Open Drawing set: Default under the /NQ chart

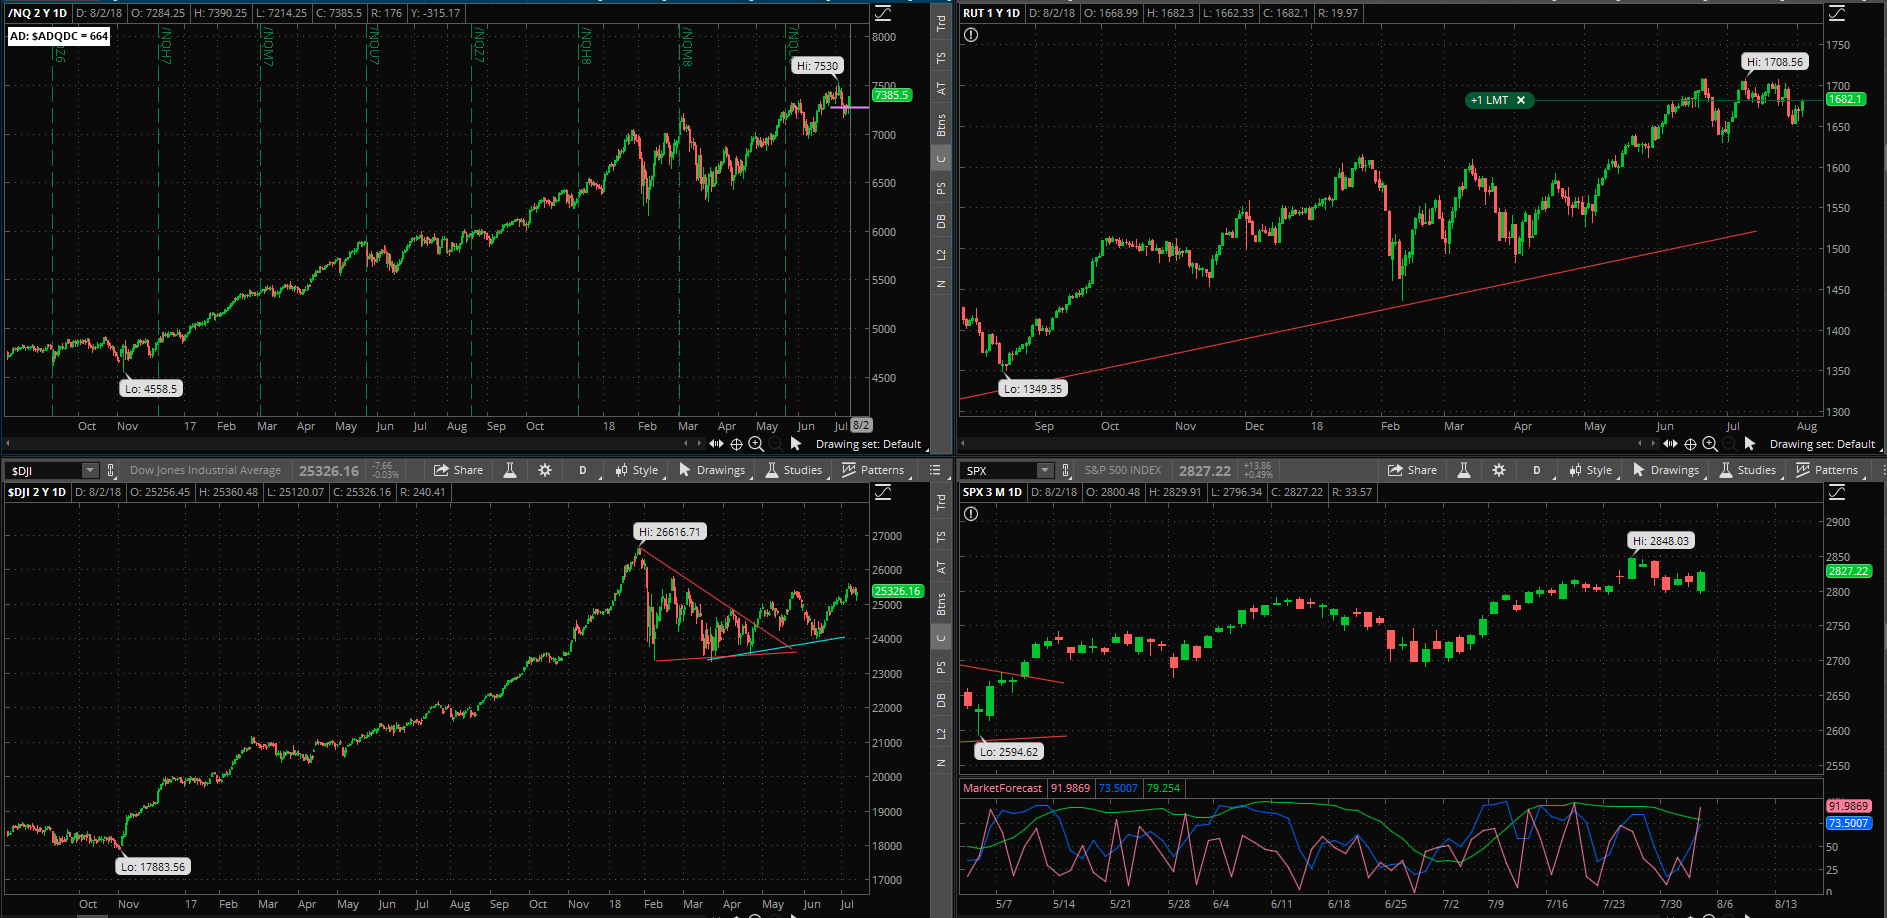tap(868, 444)
